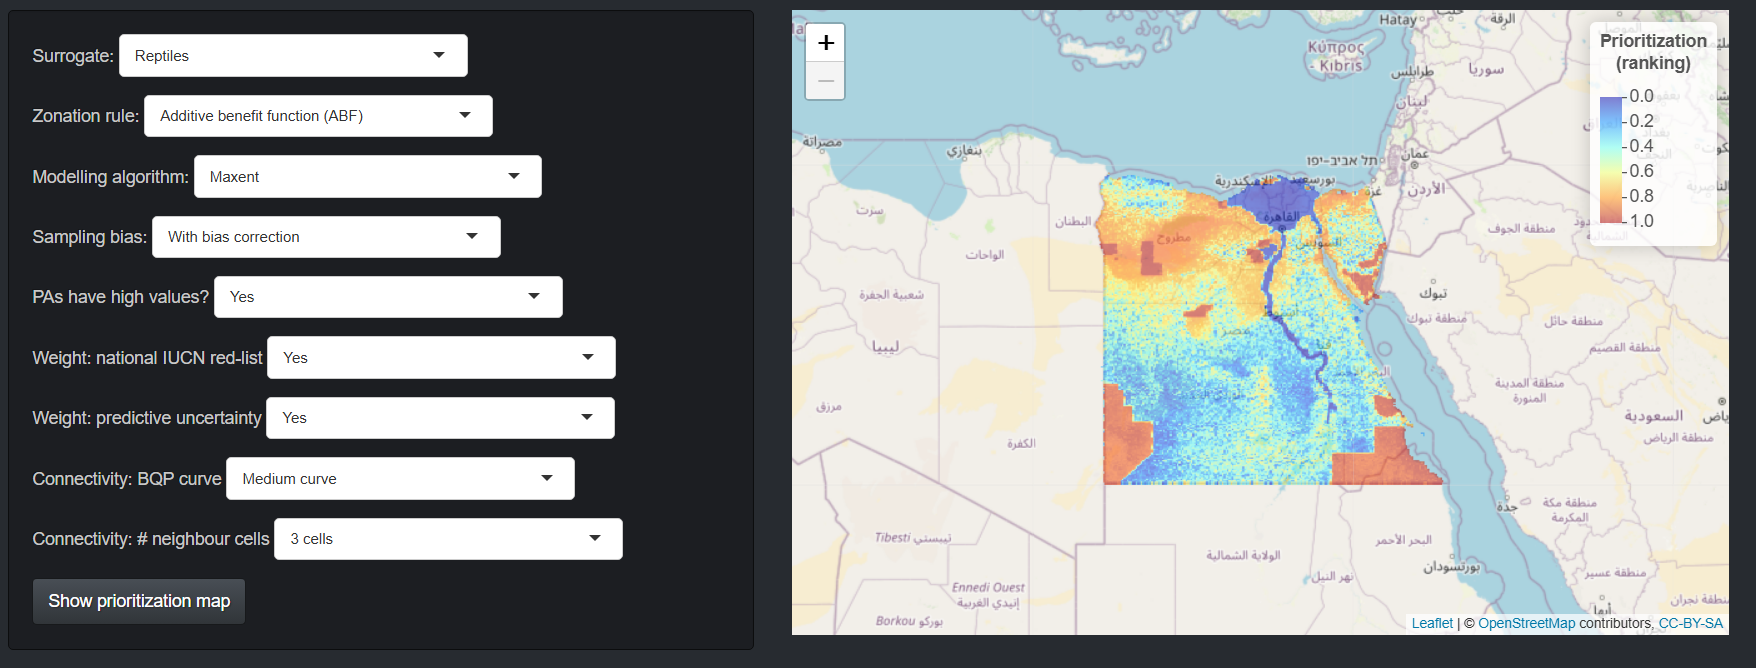Zoom out on the map
Image resolution: width=1756 pixels, height=668 pixels.
825,81
